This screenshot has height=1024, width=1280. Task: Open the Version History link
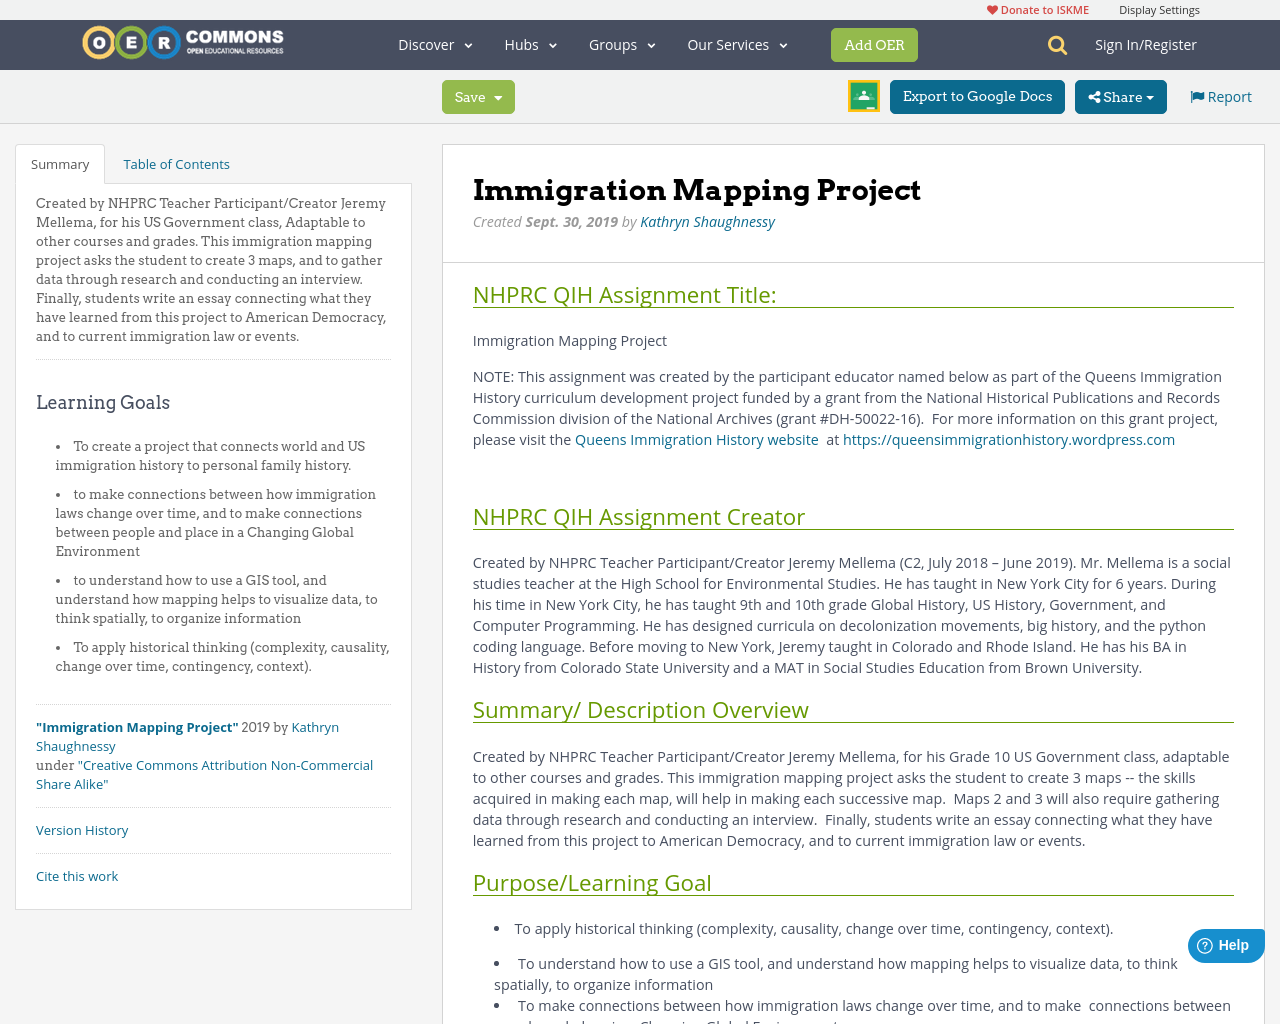[x=82, y=829]
